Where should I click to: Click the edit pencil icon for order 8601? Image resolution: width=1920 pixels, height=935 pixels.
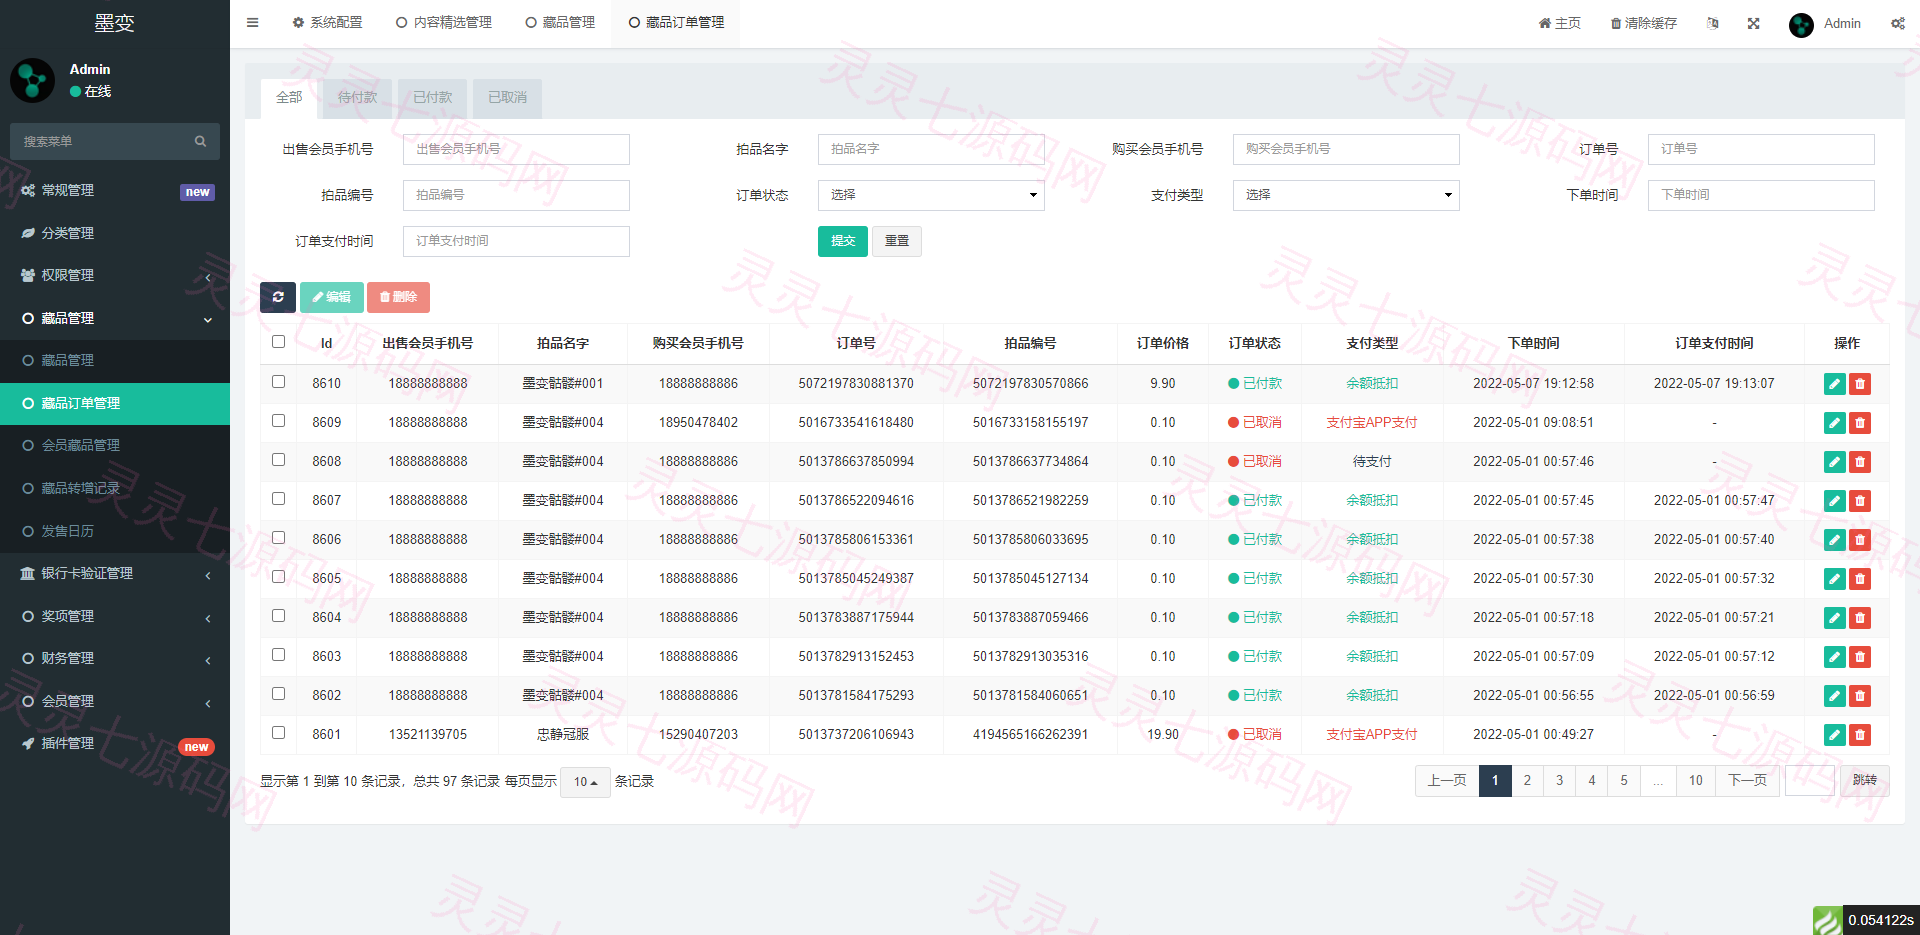[1834, 735]
